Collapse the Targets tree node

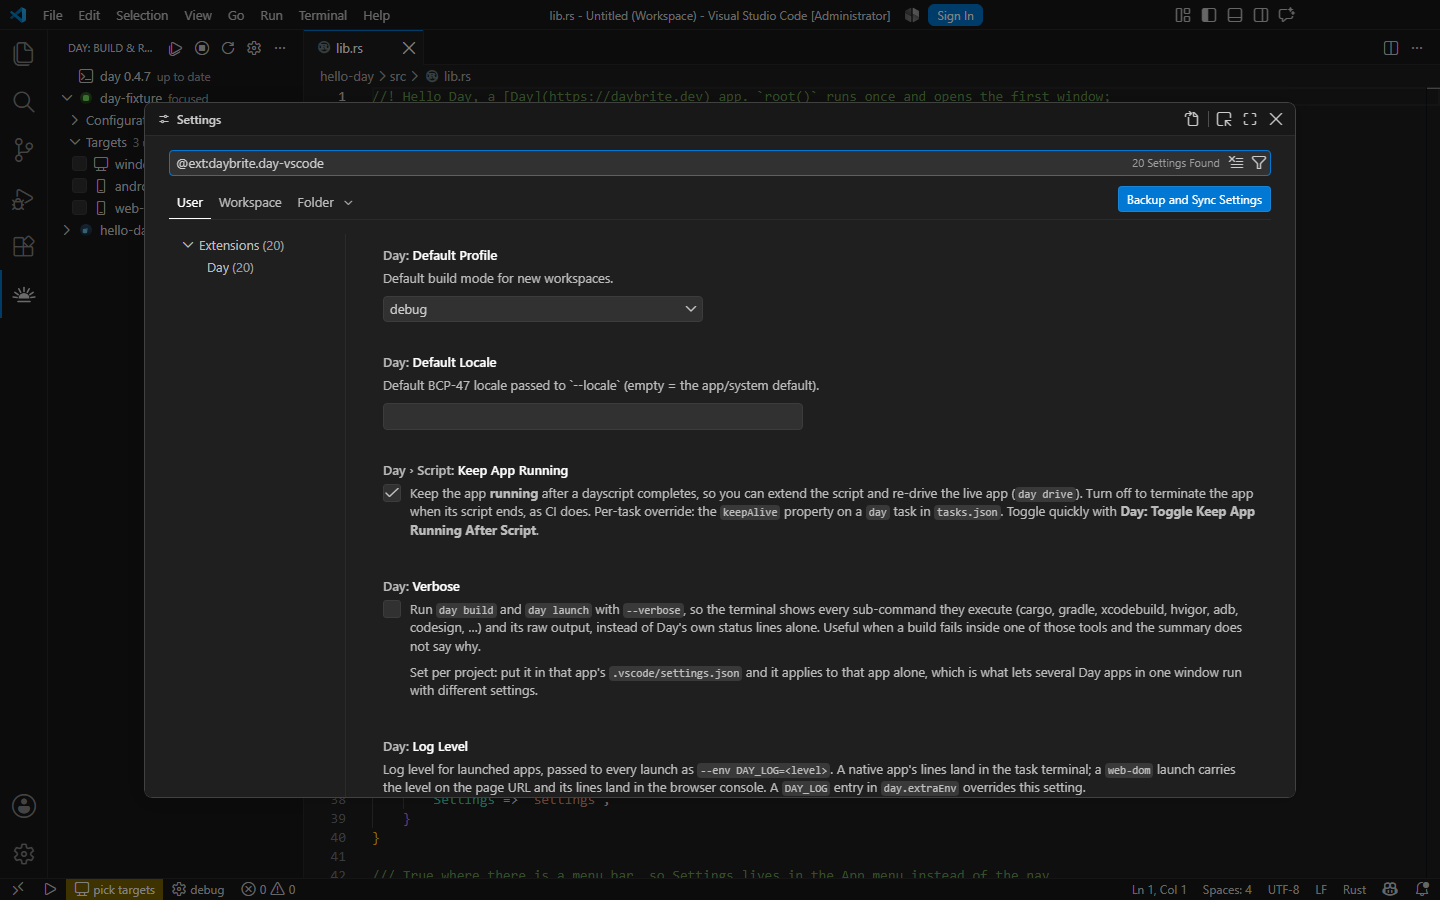pos(75,142)
